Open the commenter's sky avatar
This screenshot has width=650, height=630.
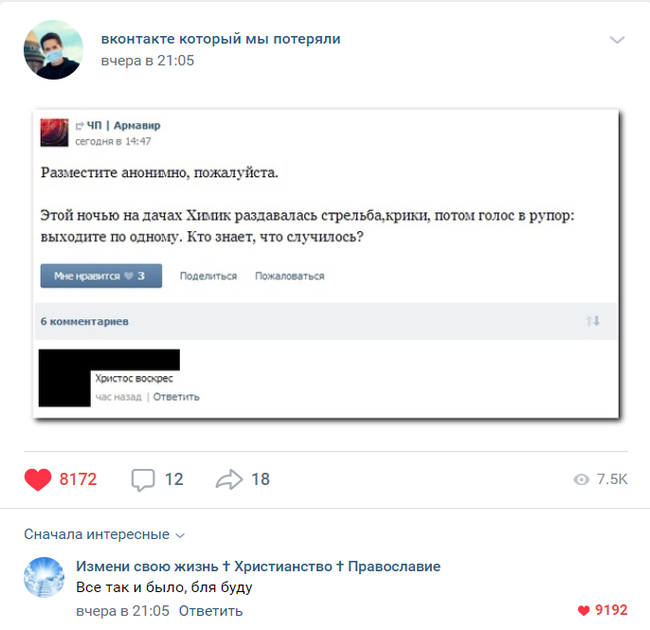(44, 577)
